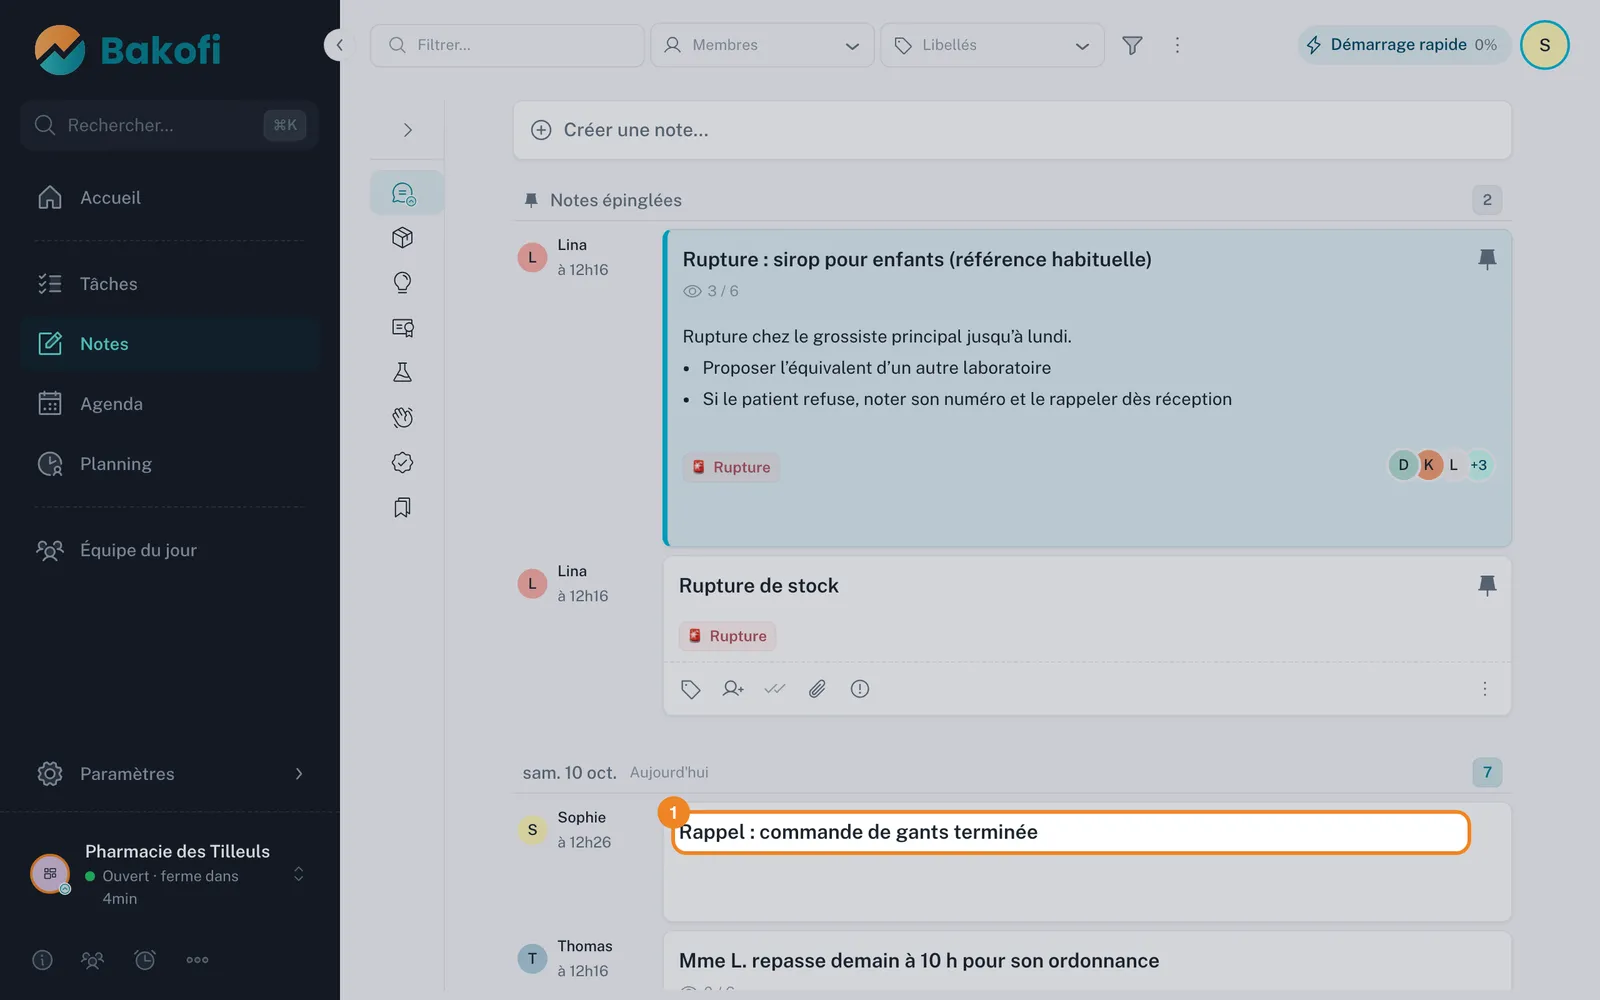Open the Tâches section

point(170,284)
